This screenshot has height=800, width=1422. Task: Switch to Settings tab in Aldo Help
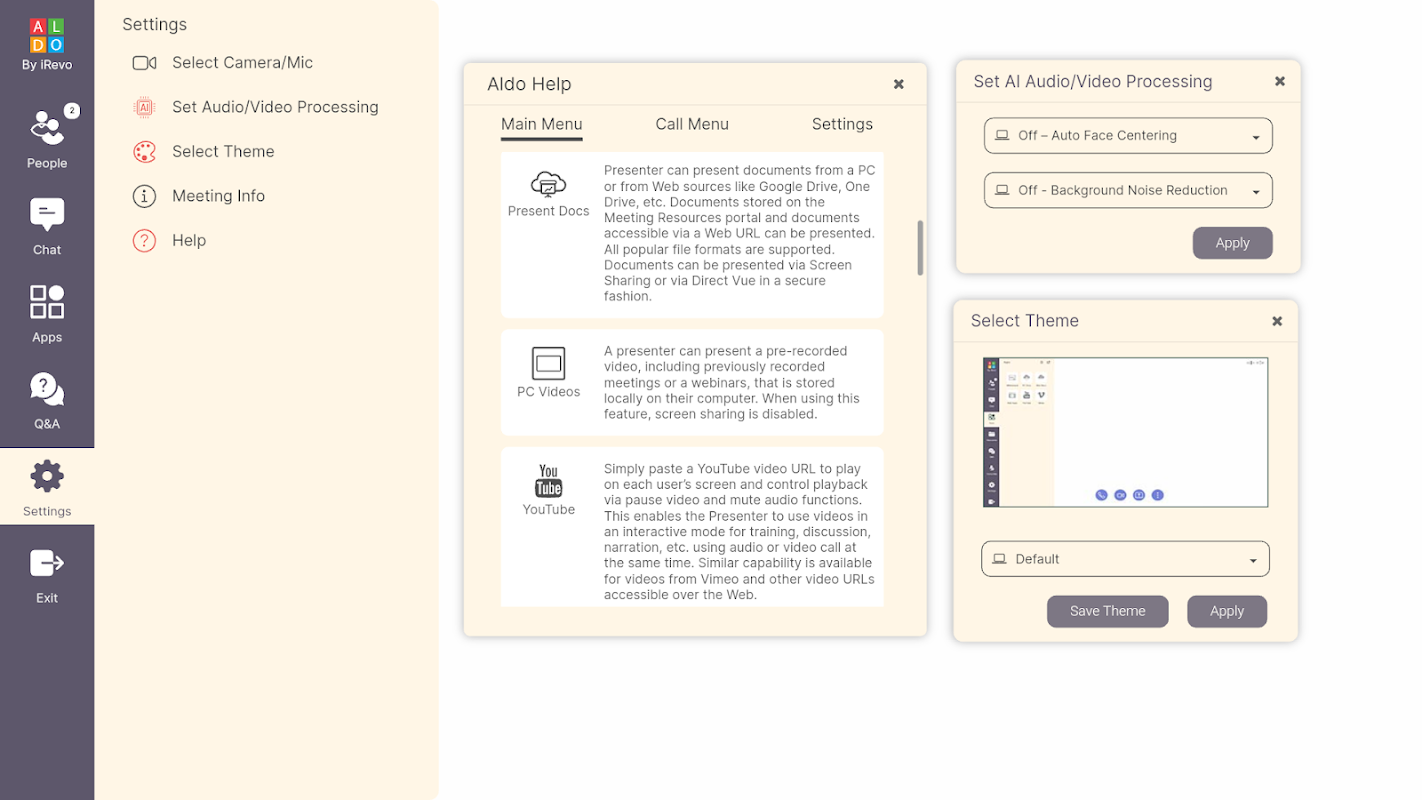[x=842, y=125]
